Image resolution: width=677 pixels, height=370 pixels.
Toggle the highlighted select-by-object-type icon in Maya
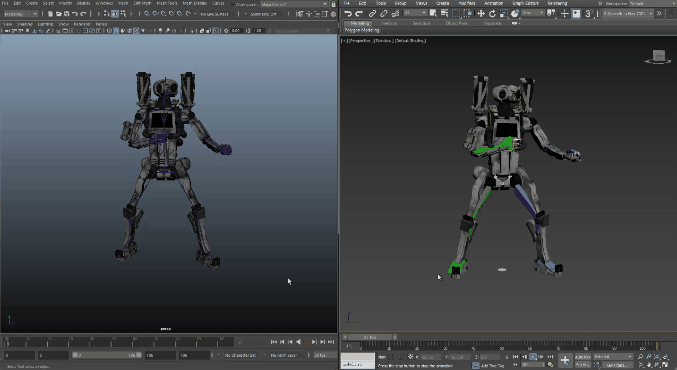click(115, 14)
